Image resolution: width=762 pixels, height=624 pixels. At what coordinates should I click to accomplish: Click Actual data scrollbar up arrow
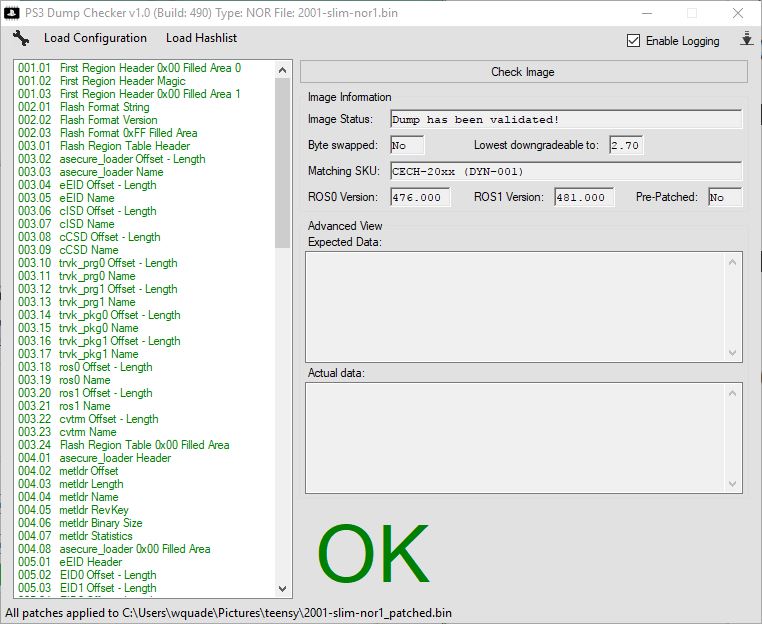click(733, 393)
